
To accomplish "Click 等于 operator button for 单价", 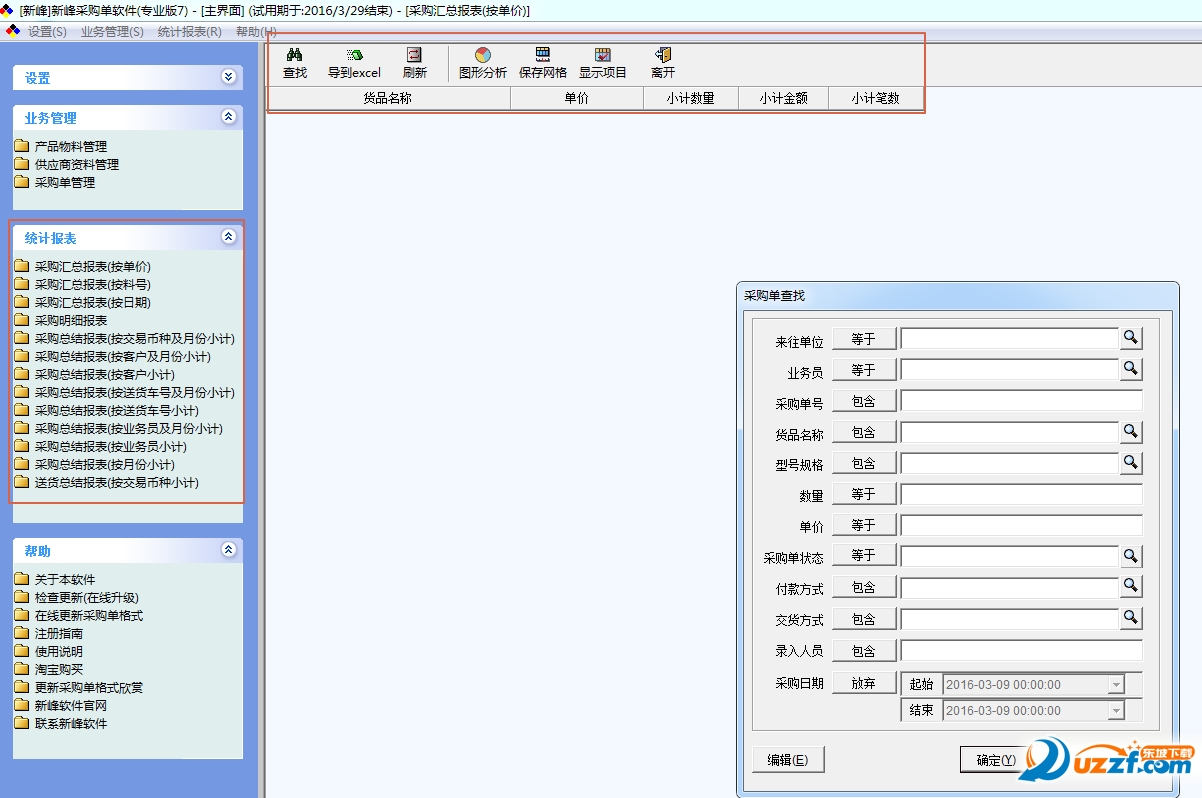I will [x=864, y=526].
